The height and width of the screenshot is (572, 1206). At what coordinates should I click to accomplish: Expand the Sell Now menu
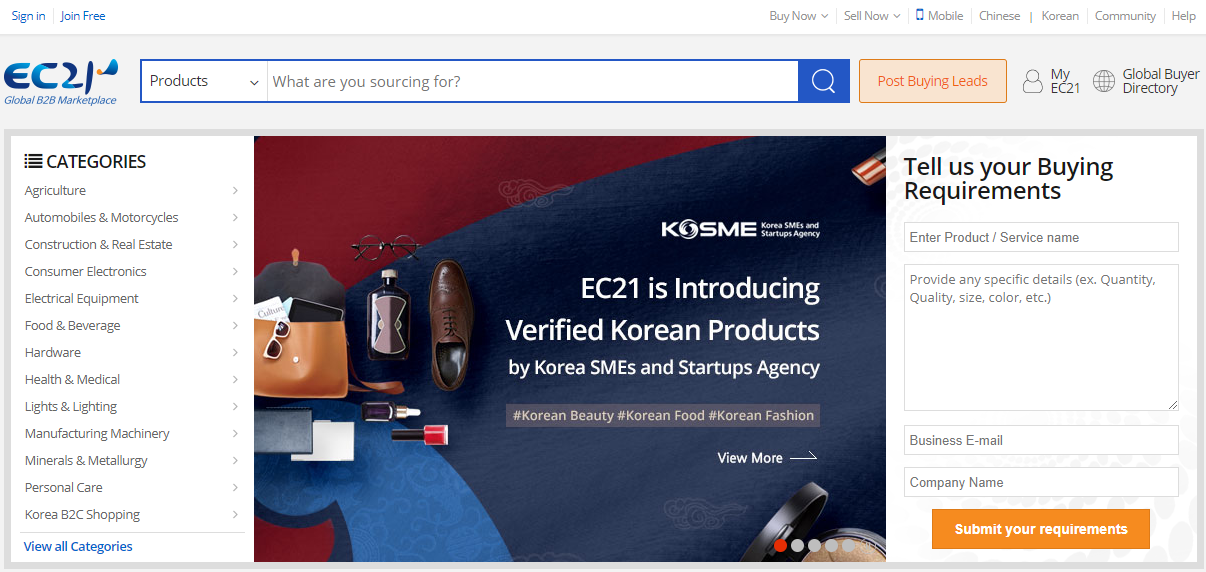click(x=872, y=16)
